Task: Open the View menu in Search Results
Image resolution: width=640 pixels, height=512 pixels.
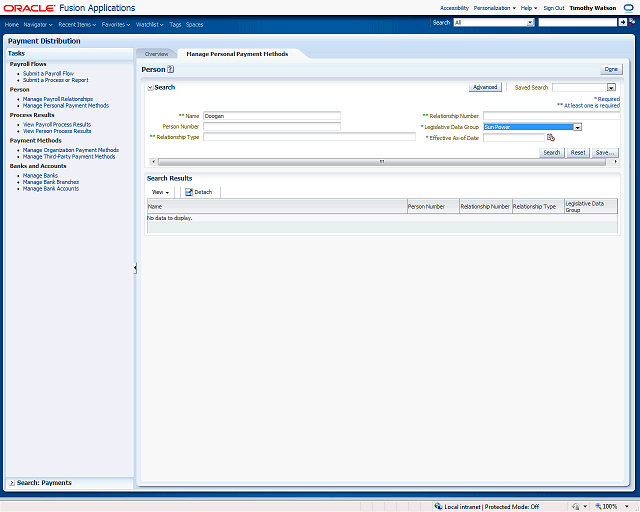Action: (x=160, y=191)
